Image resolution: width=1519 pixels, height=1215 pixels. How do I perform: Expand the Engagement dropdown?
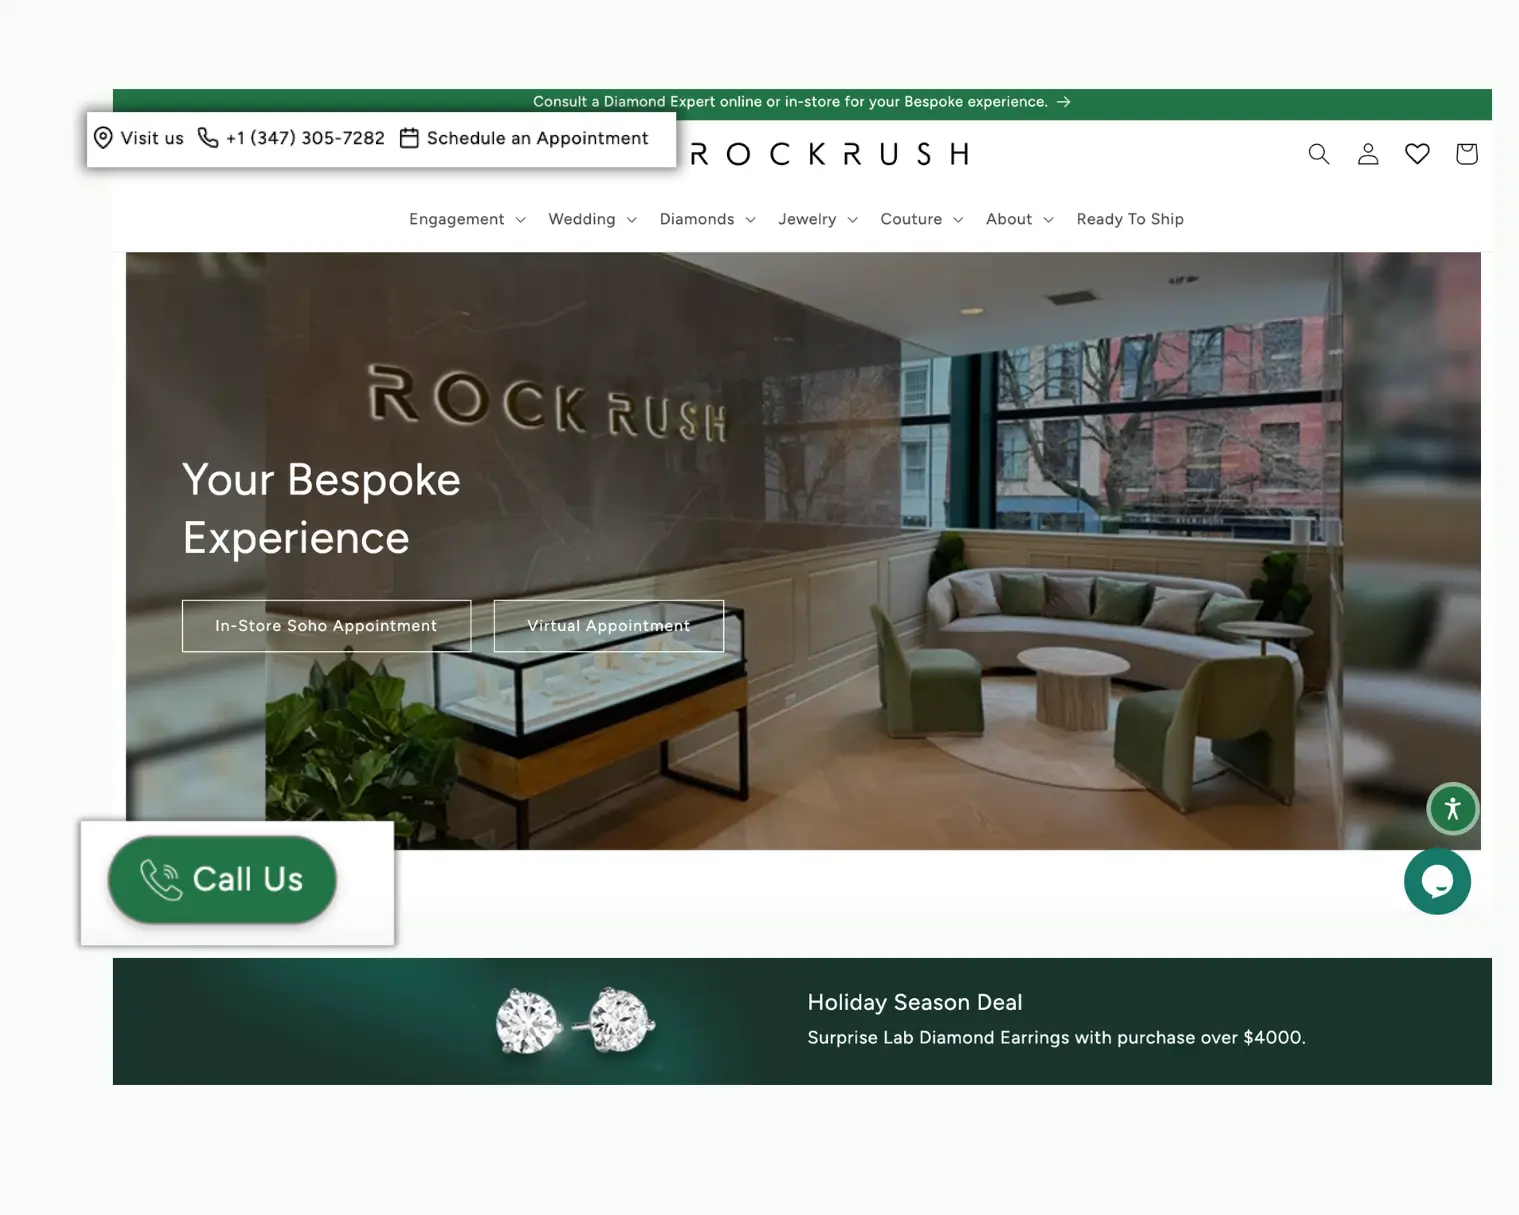(x=456, y=219)
